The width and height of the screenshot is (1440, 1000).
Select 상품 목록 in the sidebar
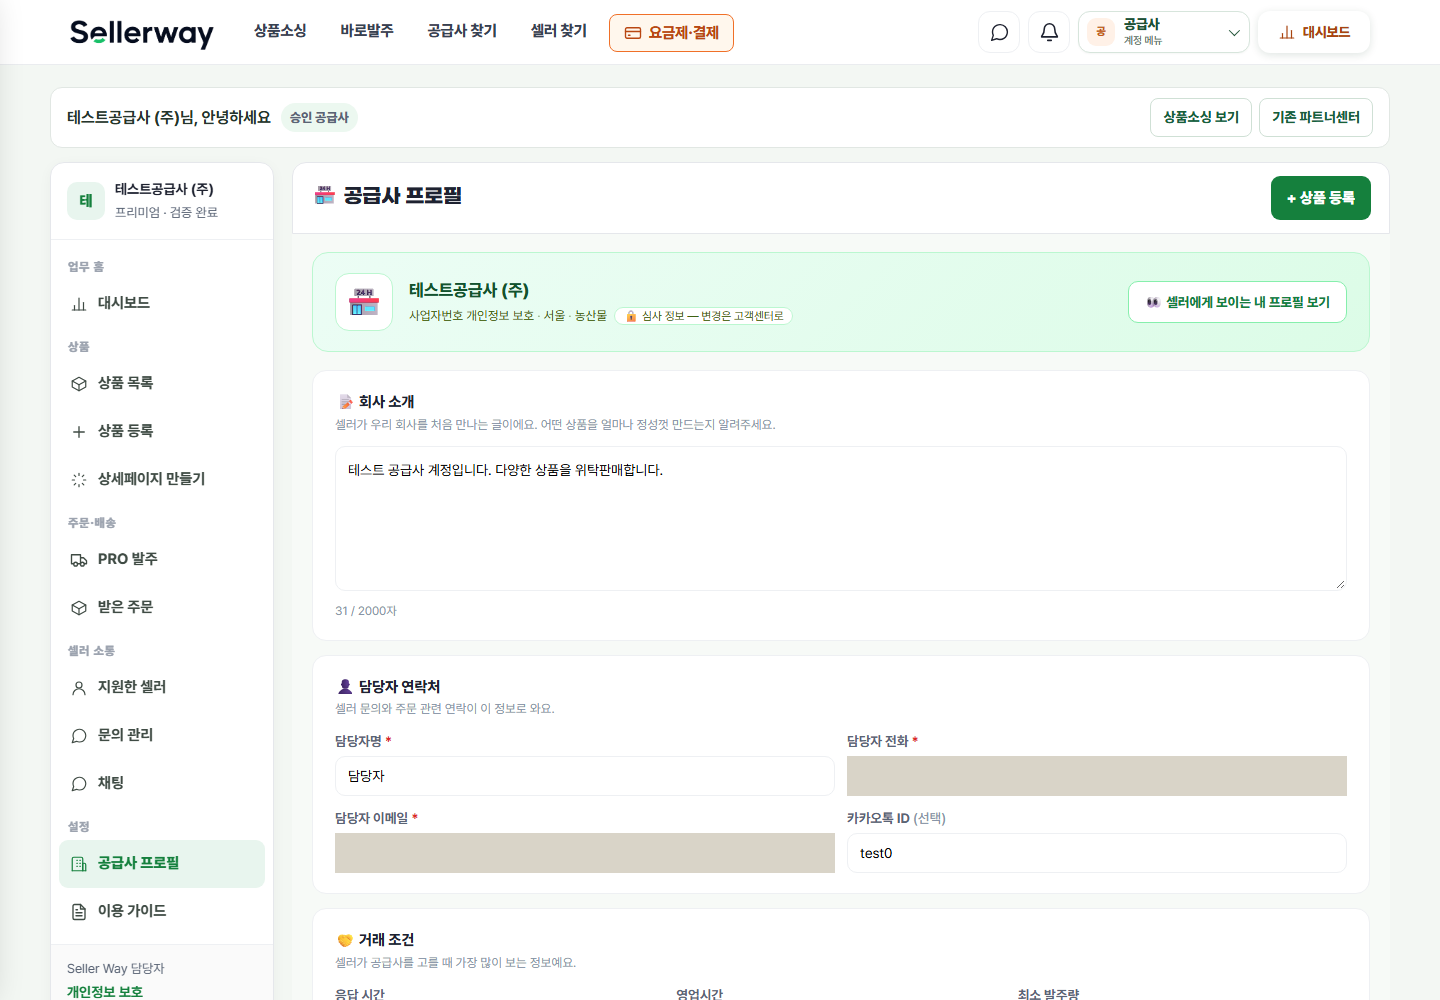click(x=162, y=383)
